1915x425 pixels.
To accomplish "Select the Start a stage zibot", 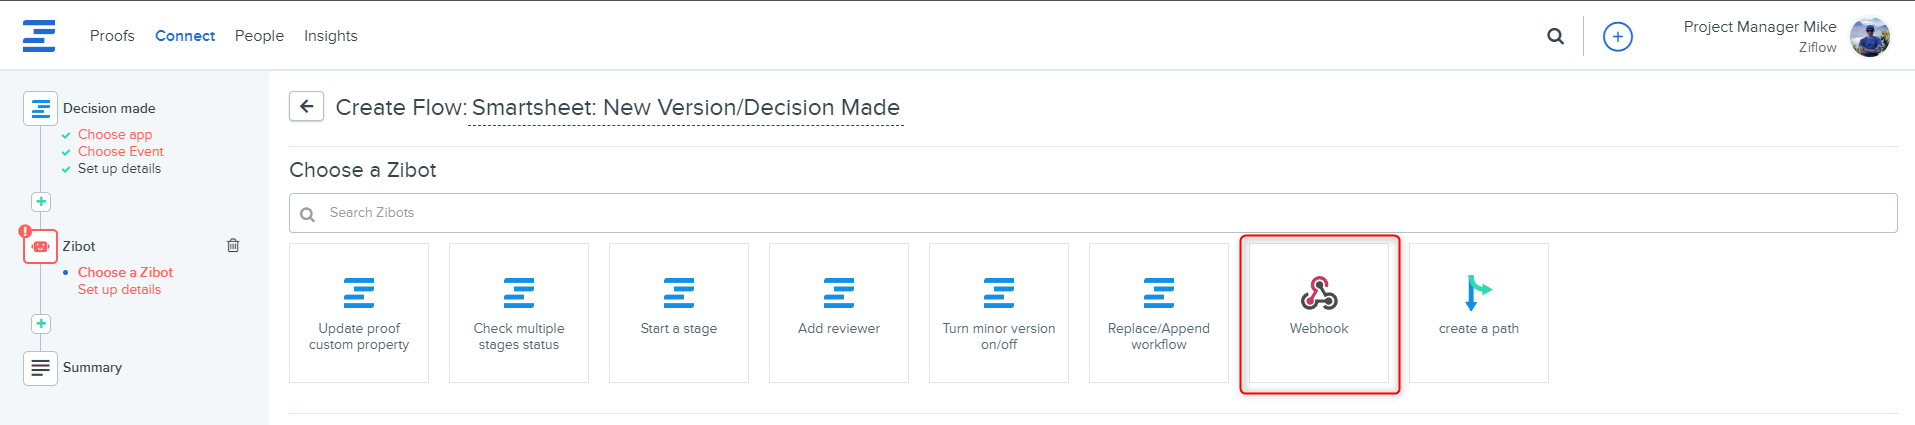I will tap(678, 313).
